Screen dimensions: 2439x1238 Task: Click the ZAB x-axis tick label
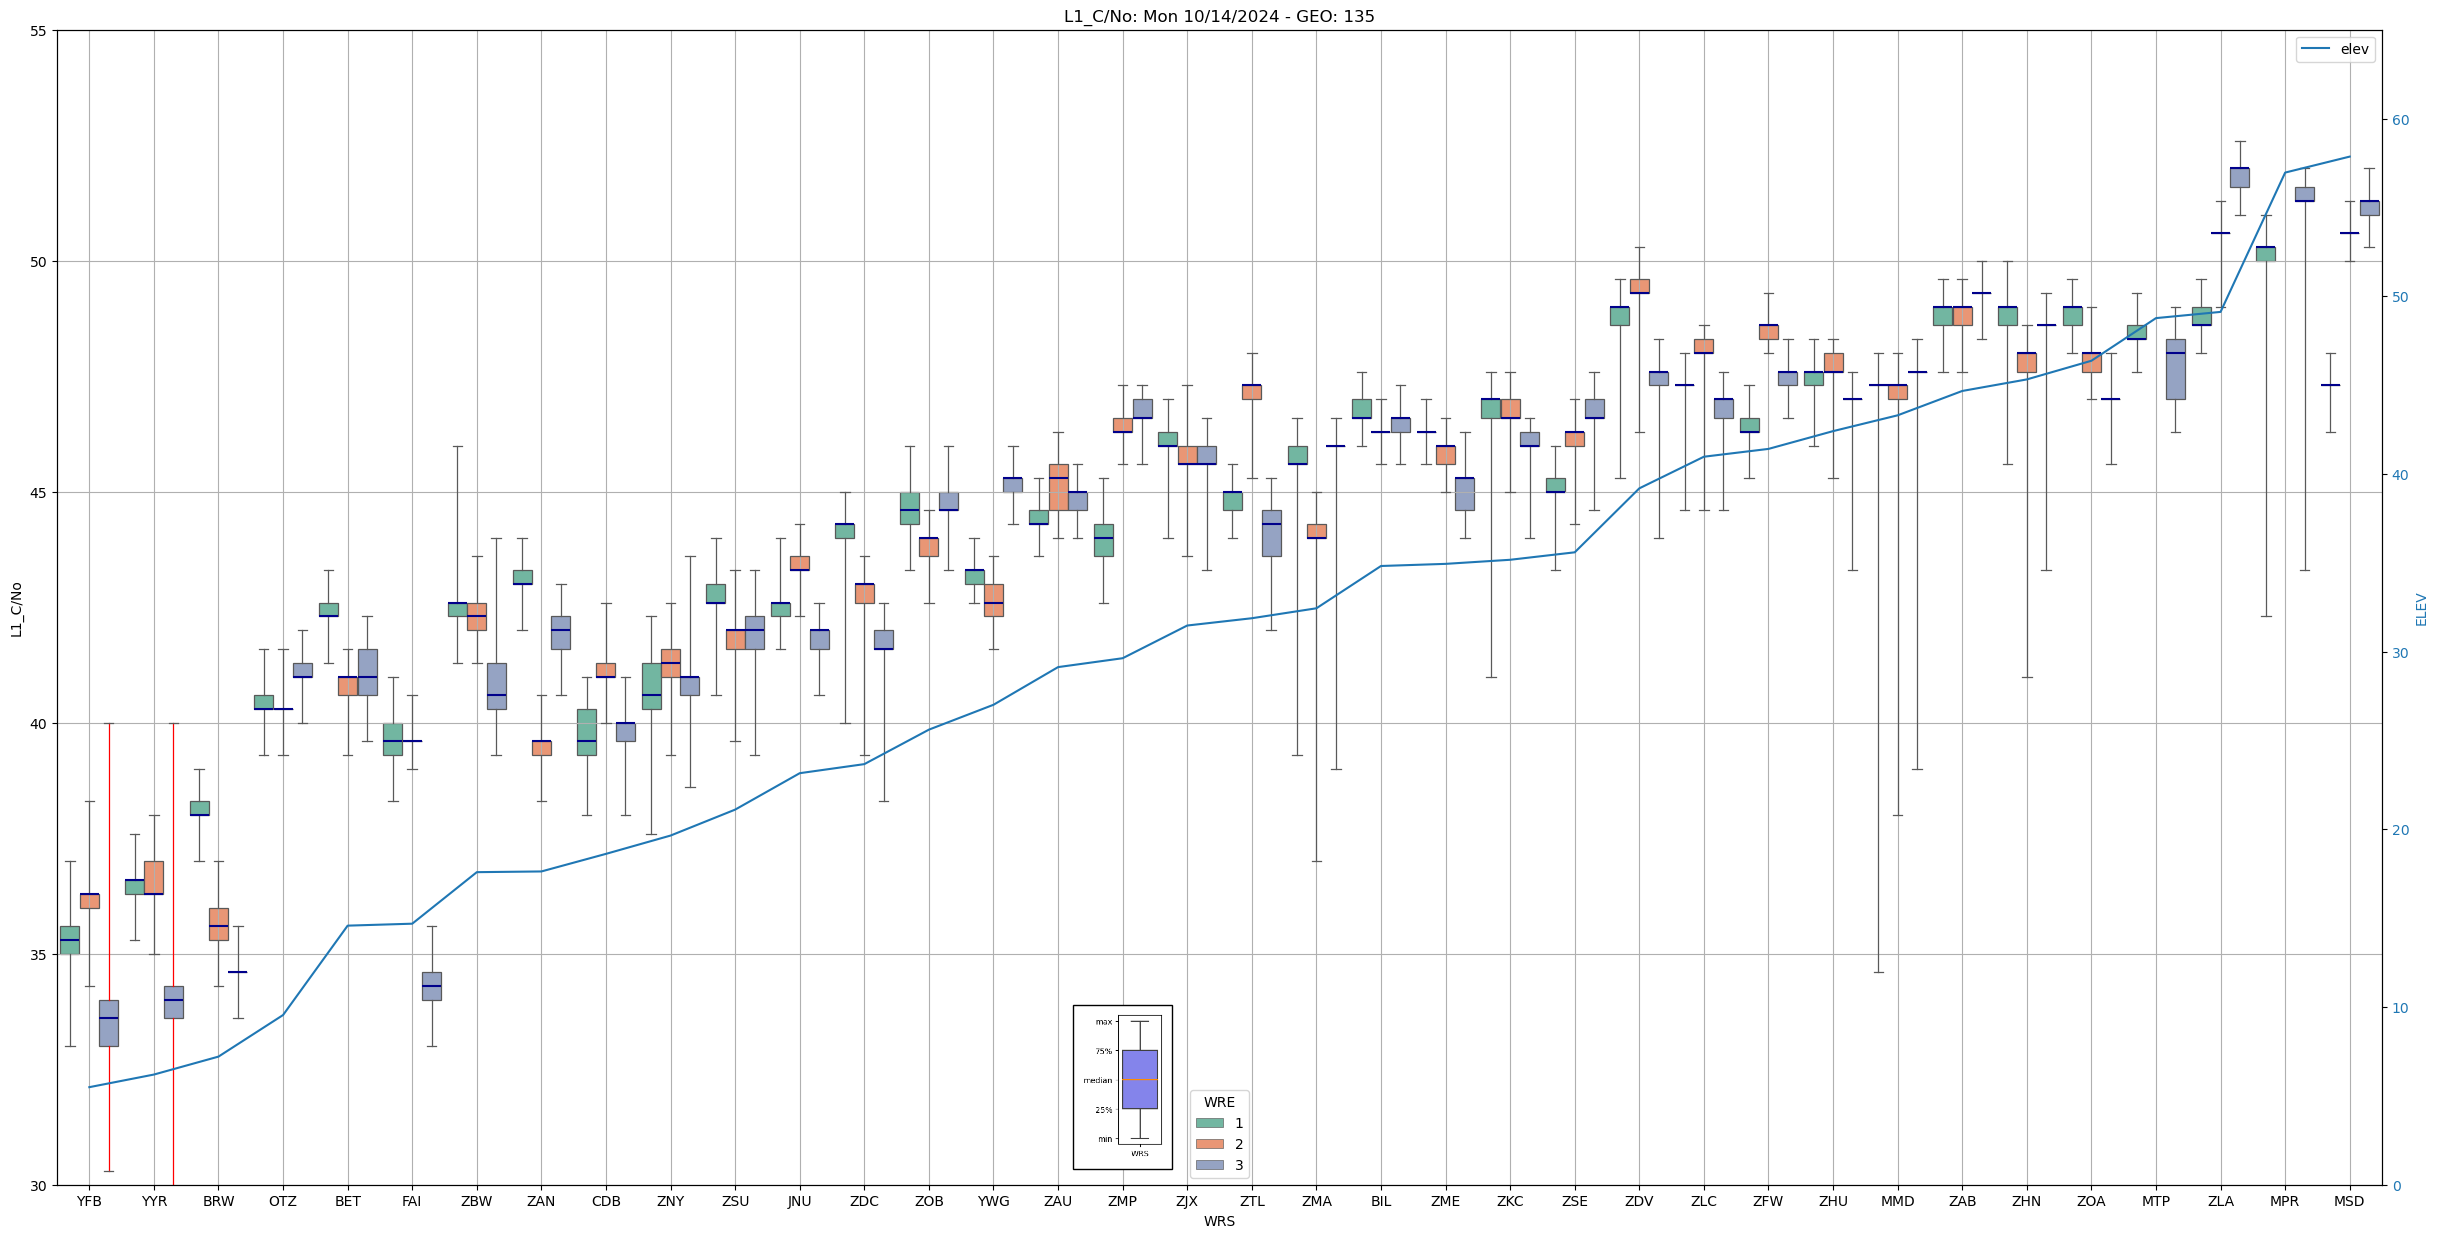point(1962,1201)
